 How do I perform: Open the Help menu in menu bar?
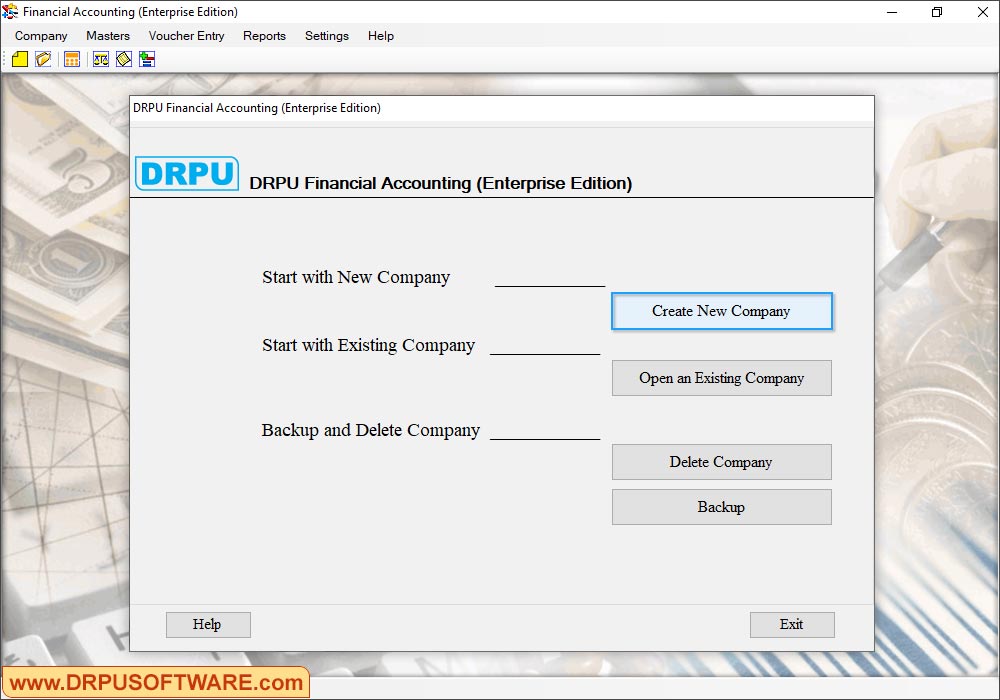click(x=381, y=36)
